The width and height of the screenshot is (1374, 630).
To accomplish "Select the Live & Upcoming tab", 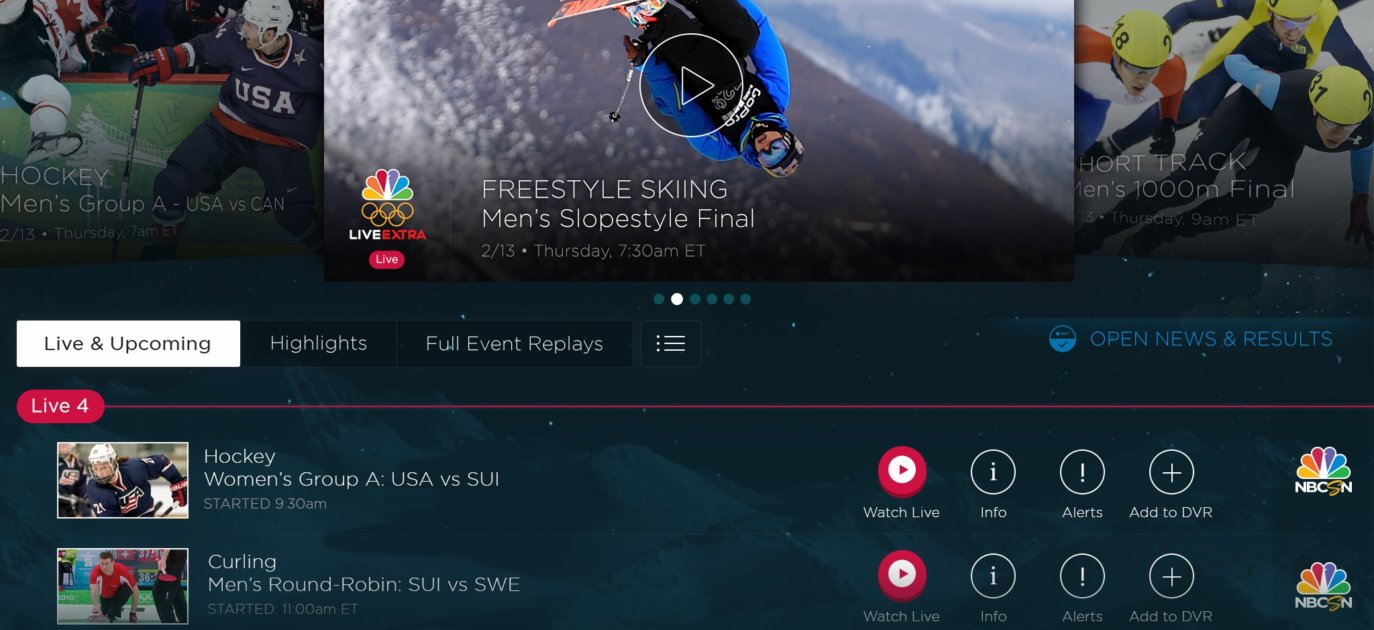I will [128, 343].
